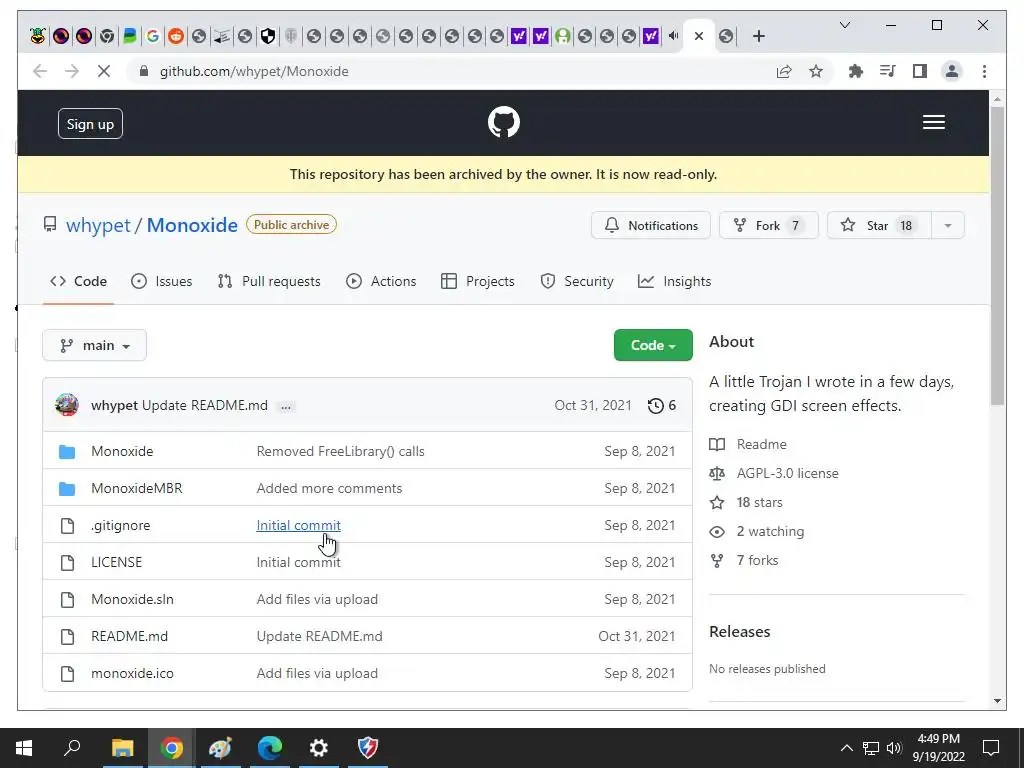Open Update README.md message in README.md row

[x=319, y=636]
